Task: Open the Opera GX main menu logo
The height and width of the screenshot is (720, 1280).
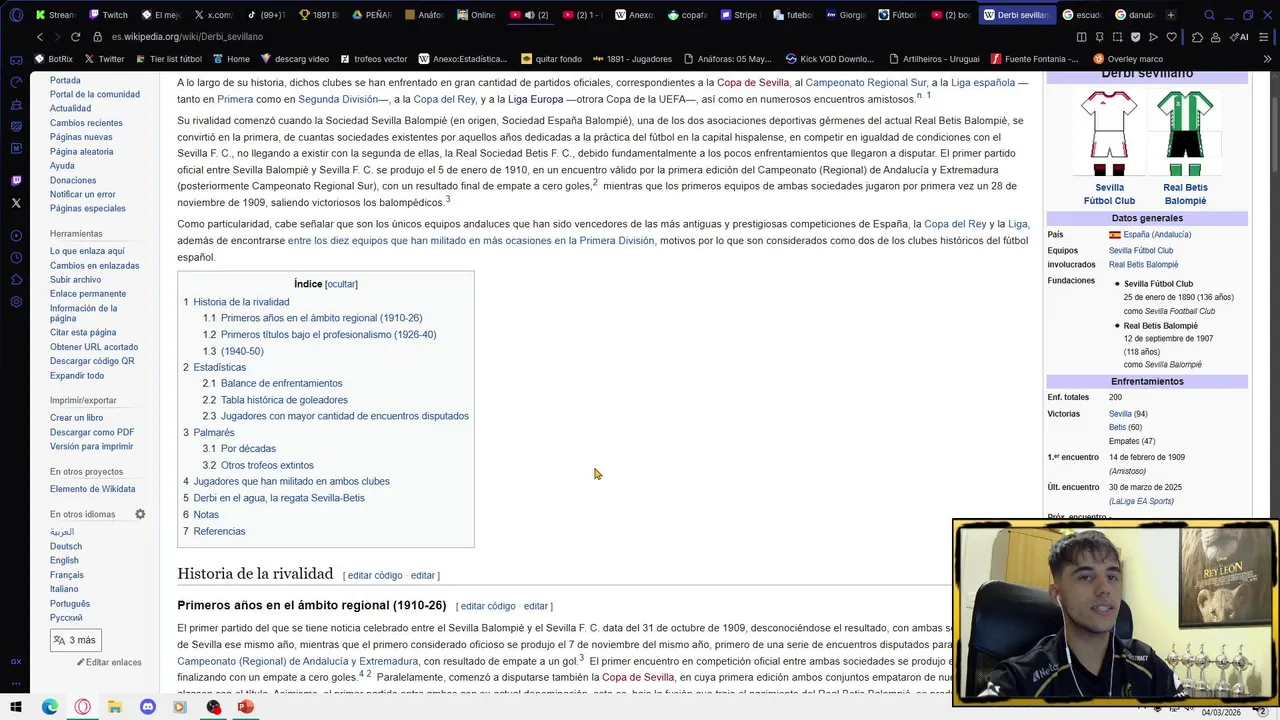Action: tap(16, 15)
